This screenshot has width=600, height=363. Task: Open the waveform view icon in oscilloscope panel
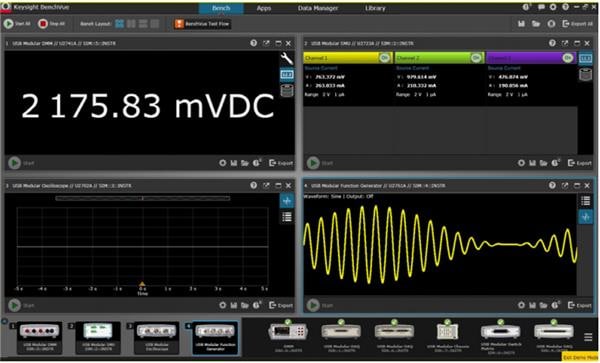click(x=287, y=201)
